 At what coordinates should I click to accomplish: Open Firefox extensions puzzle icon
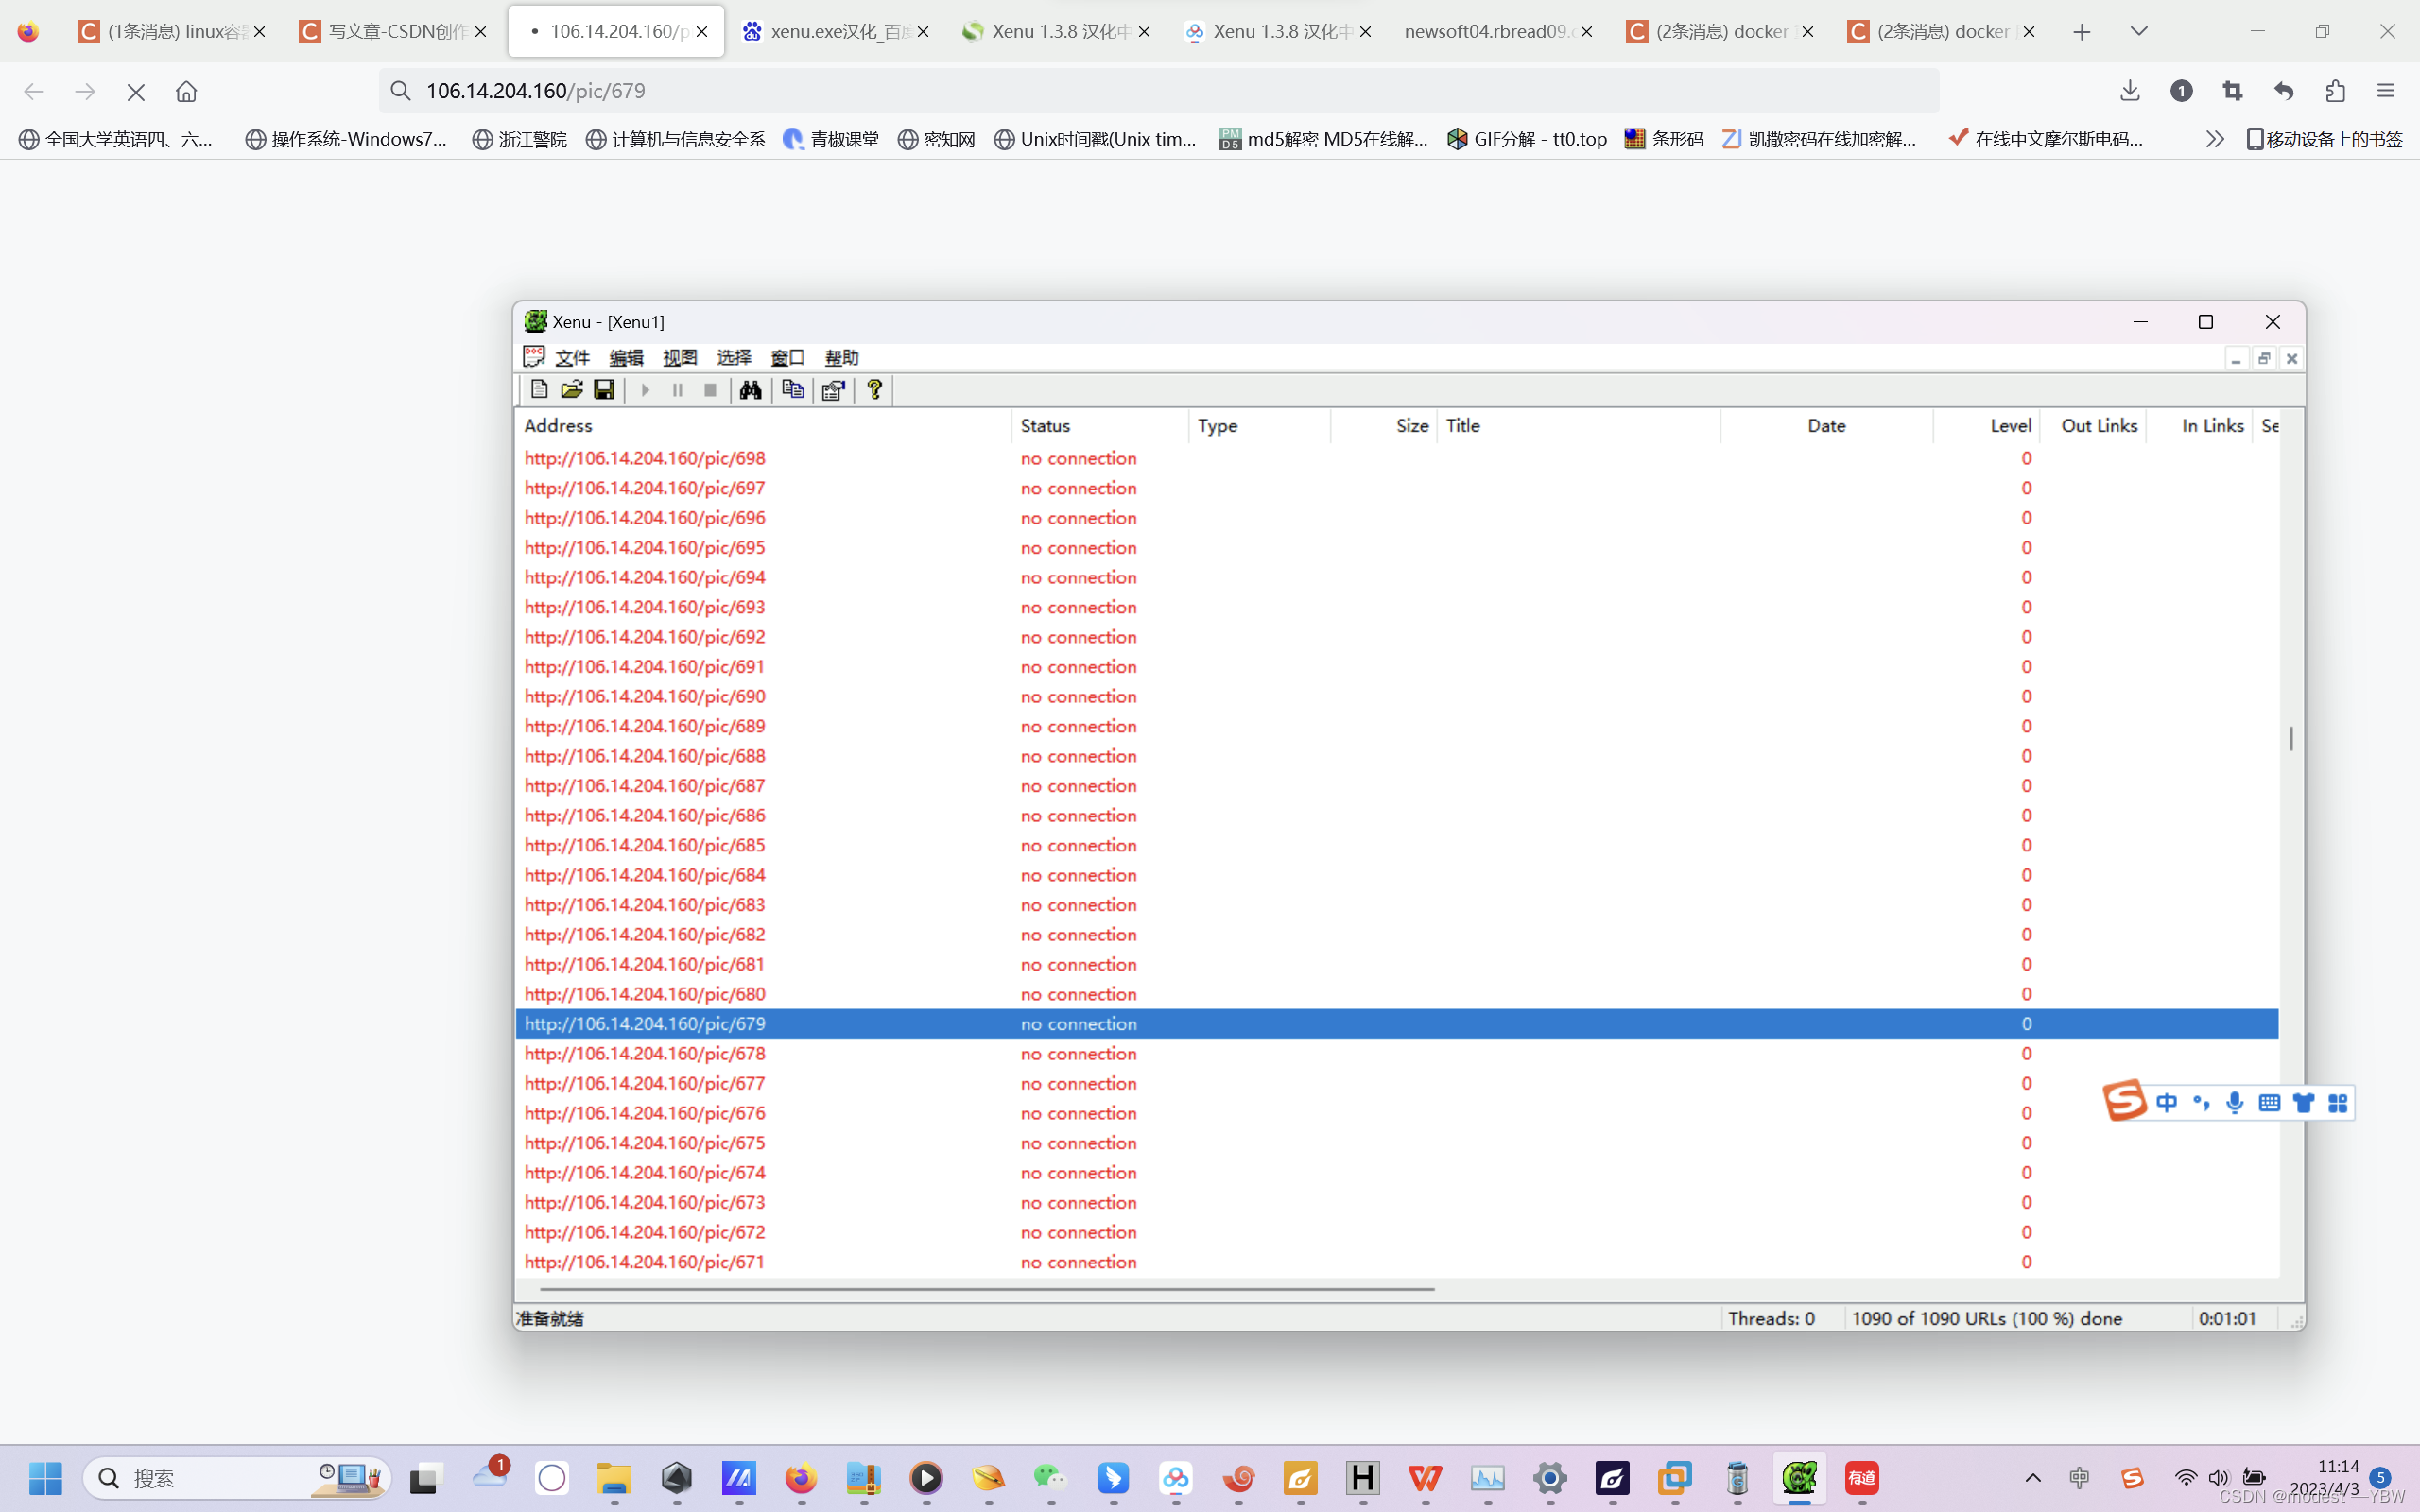point(2335,91)
